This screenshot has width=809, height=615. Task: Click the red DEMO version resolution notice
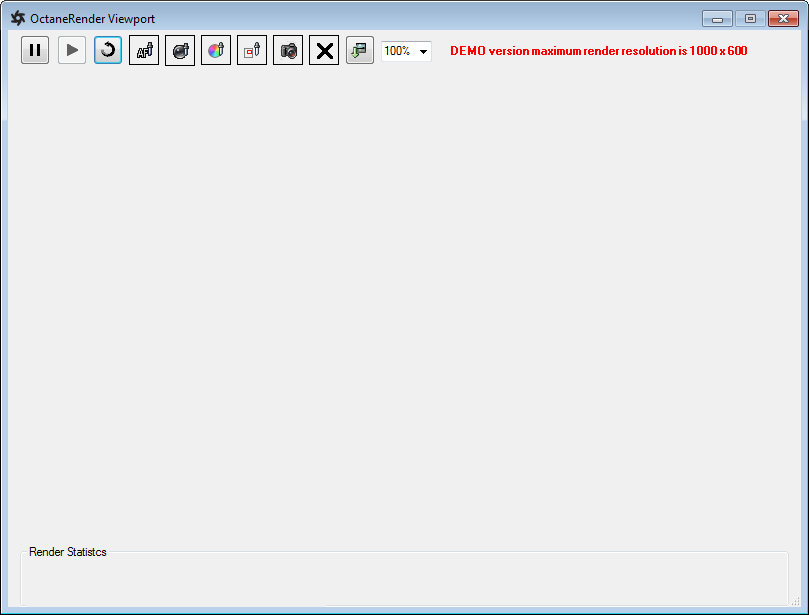(x=598, y=51)
